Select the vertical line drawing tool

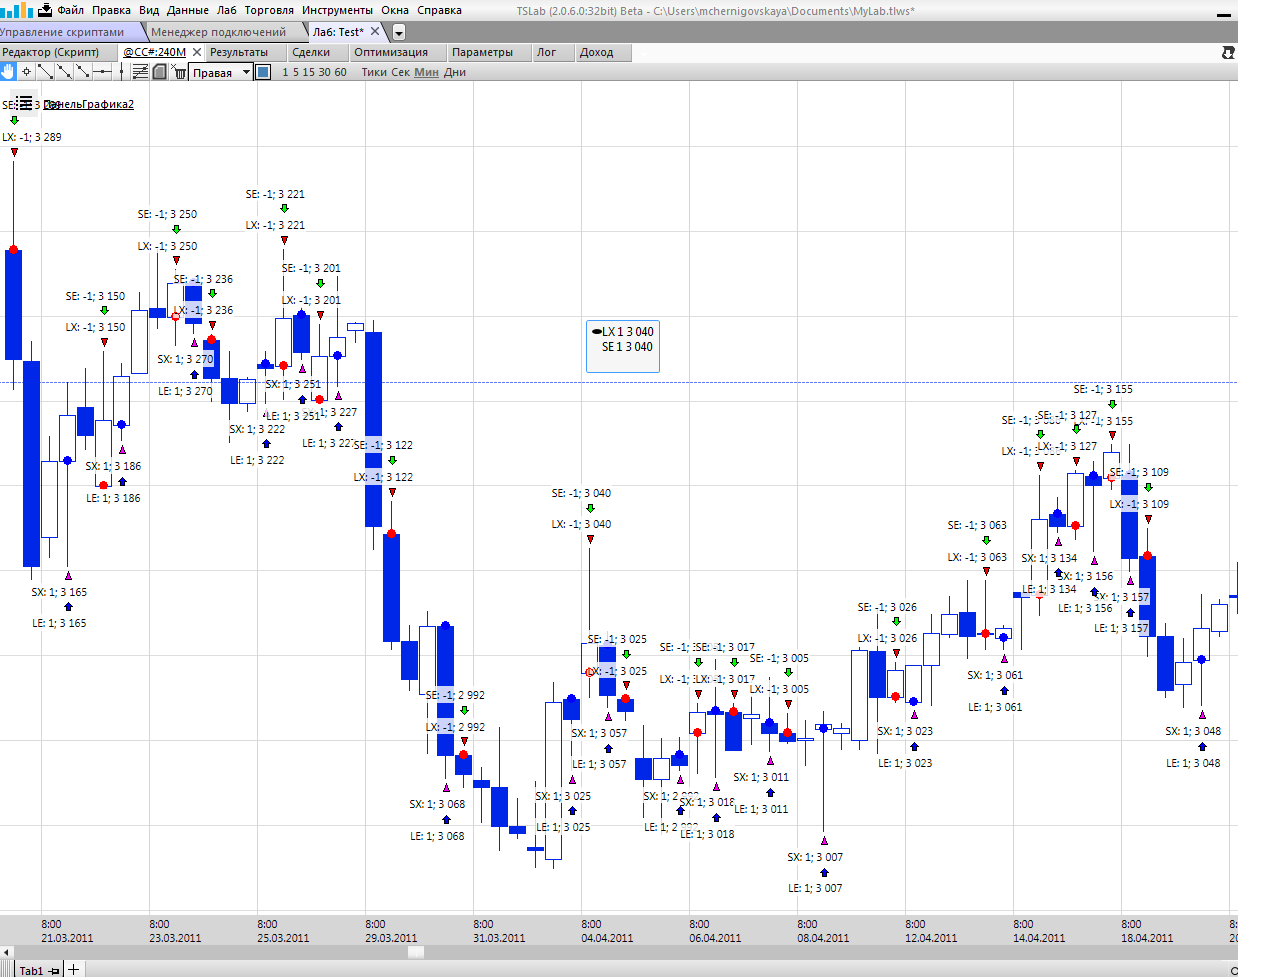[x=122, y=72]
